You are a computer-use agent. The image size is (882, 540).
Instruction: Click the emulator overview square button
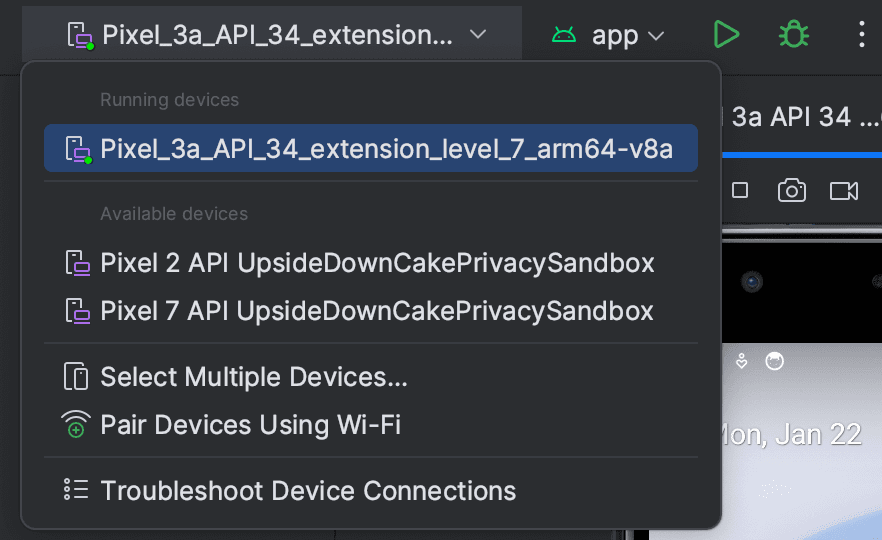coord(740,190)
